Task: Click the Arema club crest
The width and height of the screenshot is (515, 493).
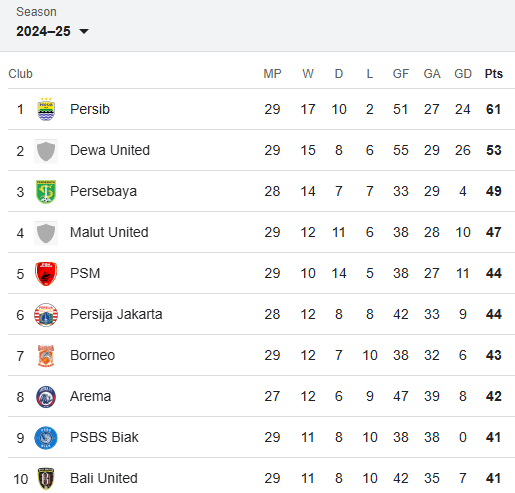Action: tap(46, 397)
